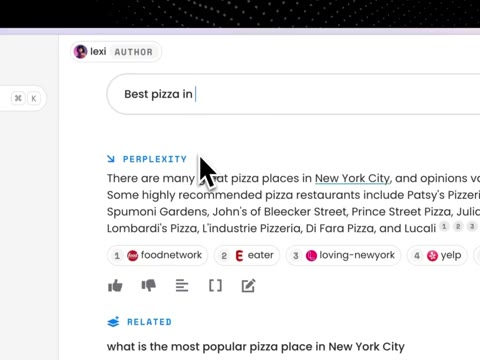This screenshot has height=360, width=480.
Task: Focus the Best pizza in search field
Action: 293,94
